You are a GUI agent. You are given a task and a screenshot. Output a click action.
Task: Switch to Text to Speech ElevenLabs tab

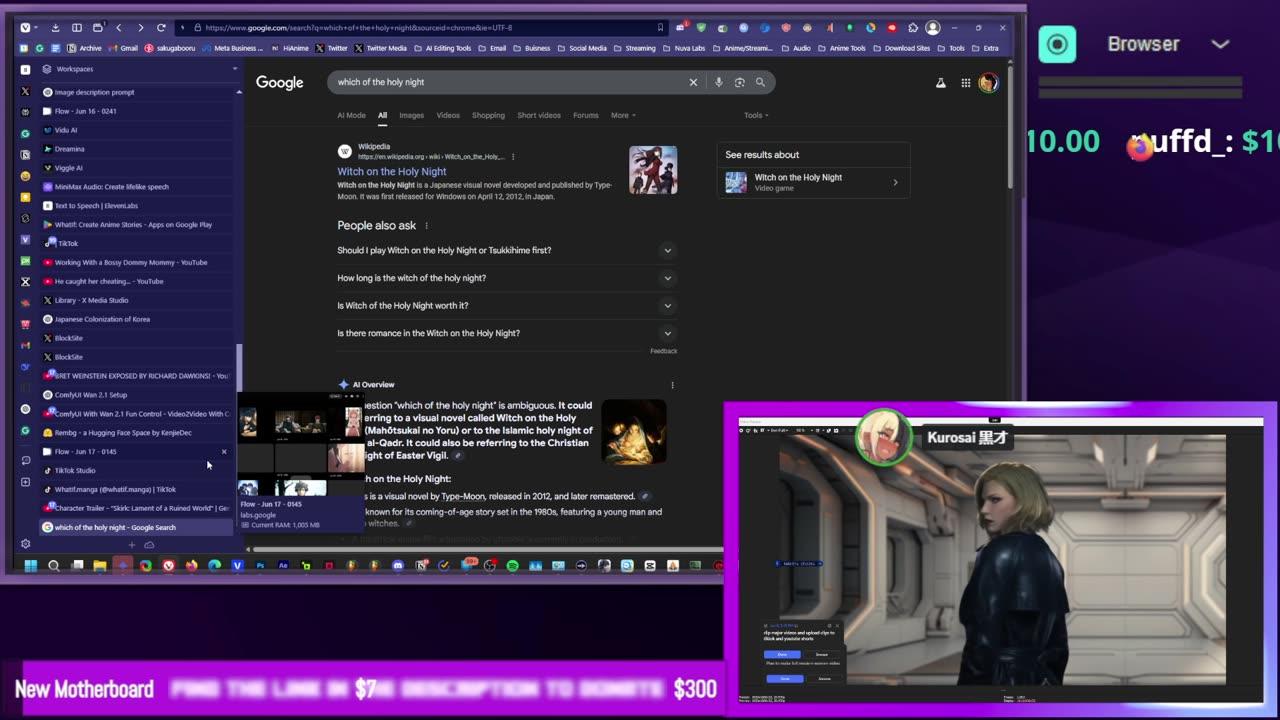[x=135, y=206]
